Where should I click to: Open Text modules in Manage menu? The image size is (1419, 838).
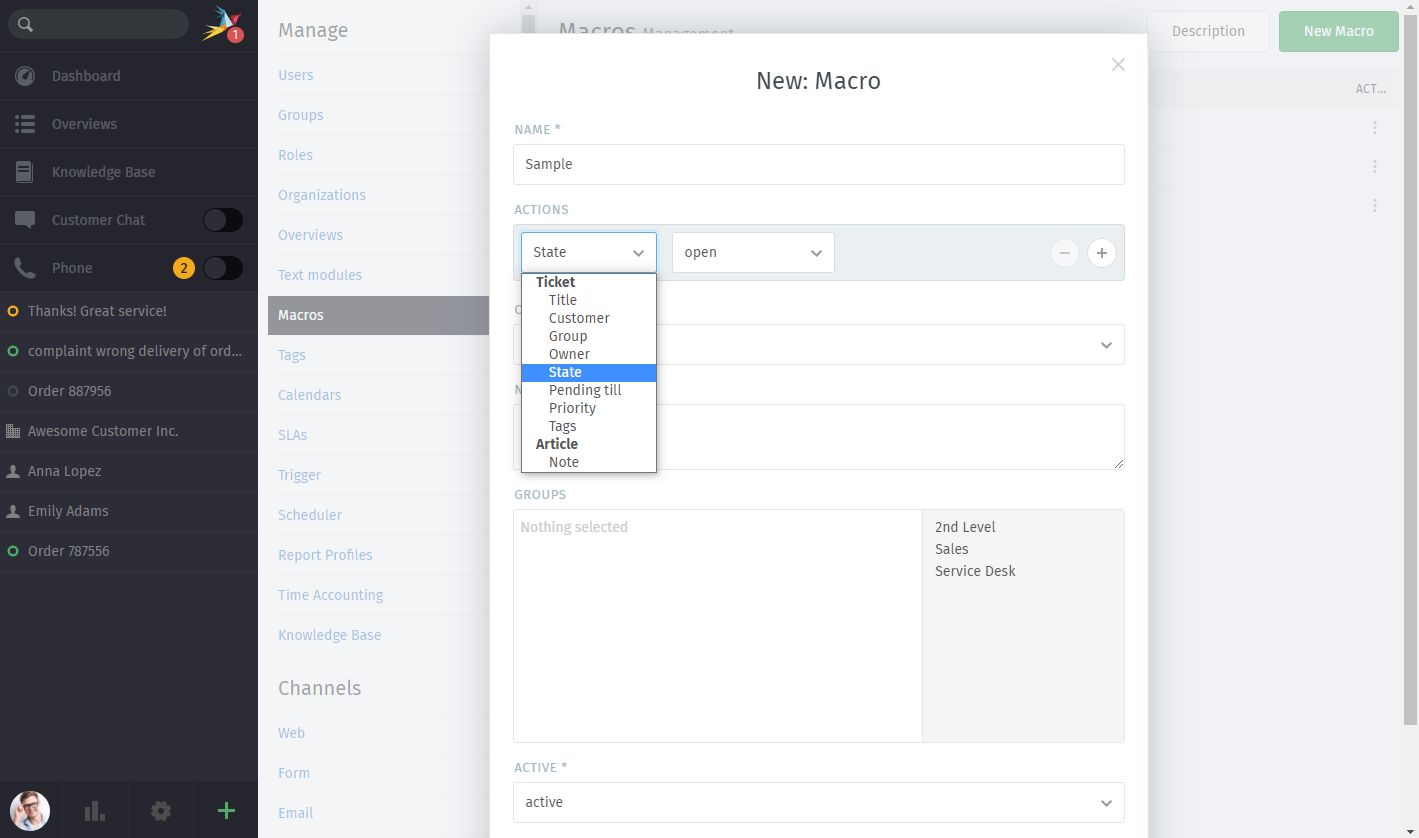point(320,275)
